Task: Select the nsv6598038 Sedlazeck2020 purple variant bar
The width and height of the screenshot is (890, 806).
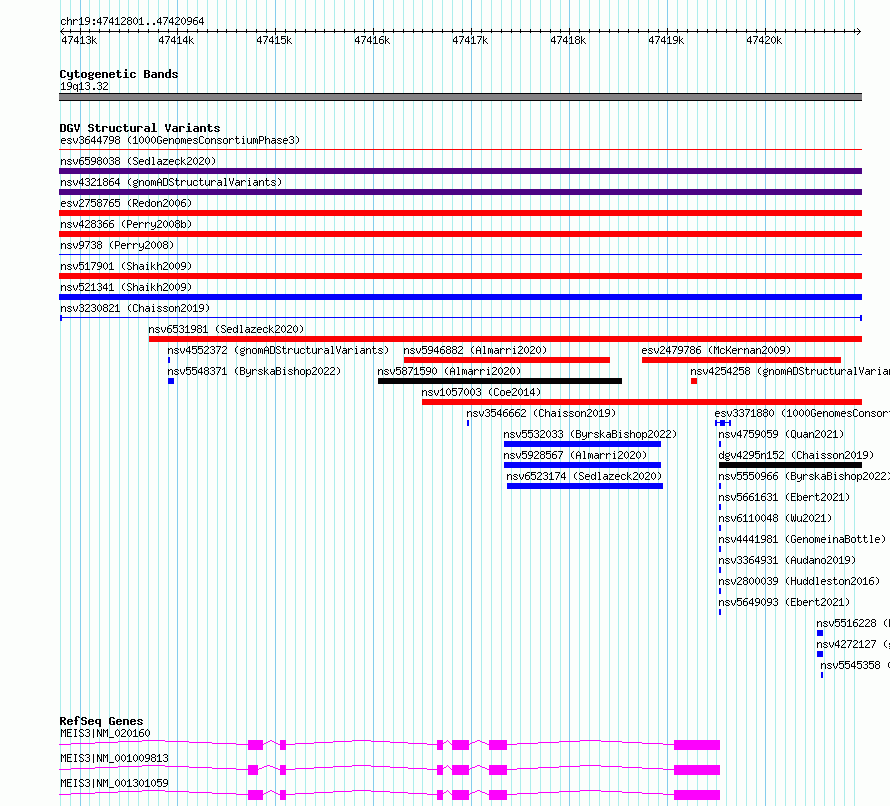Action: pyautogui.click(x=460, y=171)
